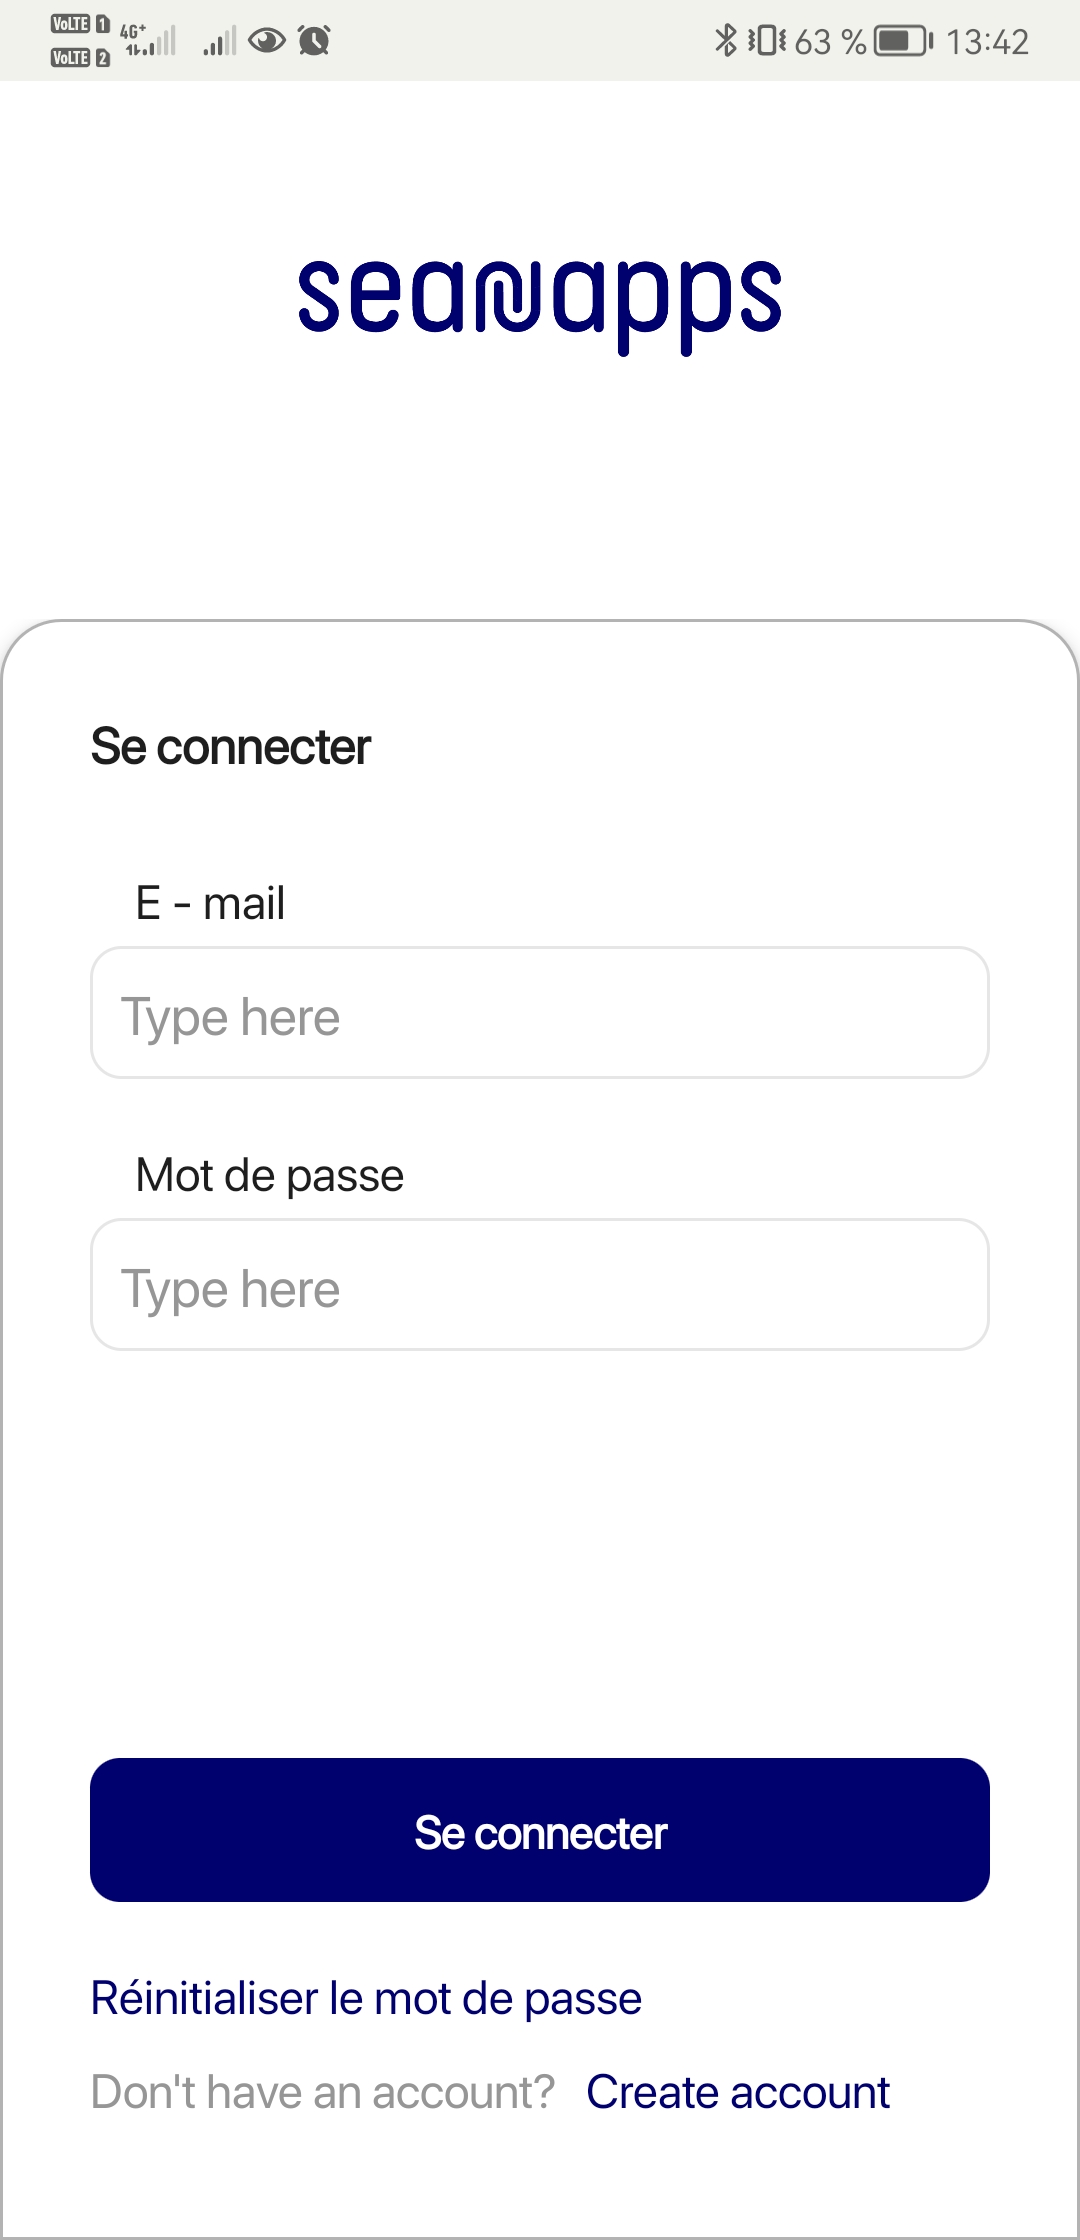Tap the vibration mode status icon
This screenshot has height=2240, width=1080.
coord(767,40)
